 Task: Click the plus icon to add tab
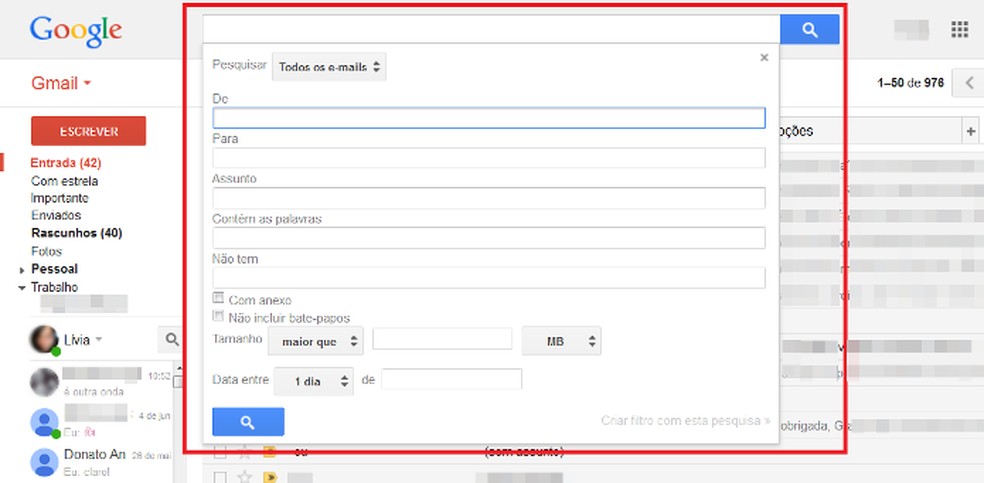(x=971, y=131)
